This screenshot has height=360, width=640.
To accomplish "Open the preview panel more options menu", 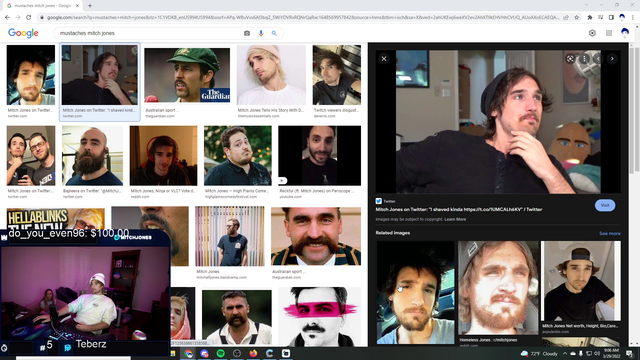I will (x=584, y=59).
